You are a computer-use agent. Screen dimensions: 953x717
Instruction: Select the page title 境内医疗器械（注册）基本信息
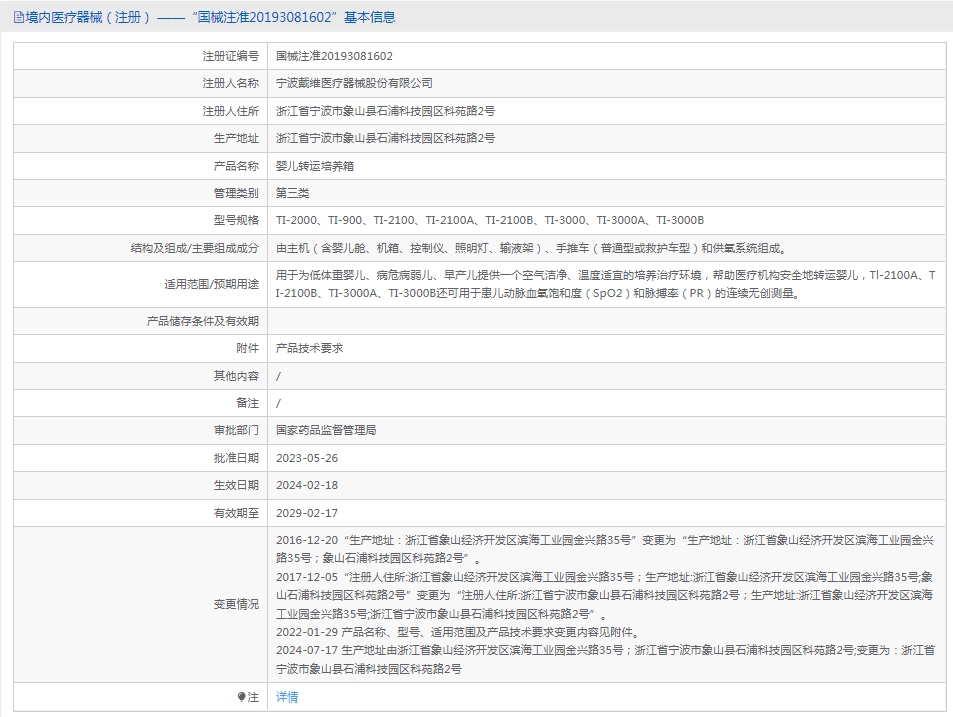210,18
